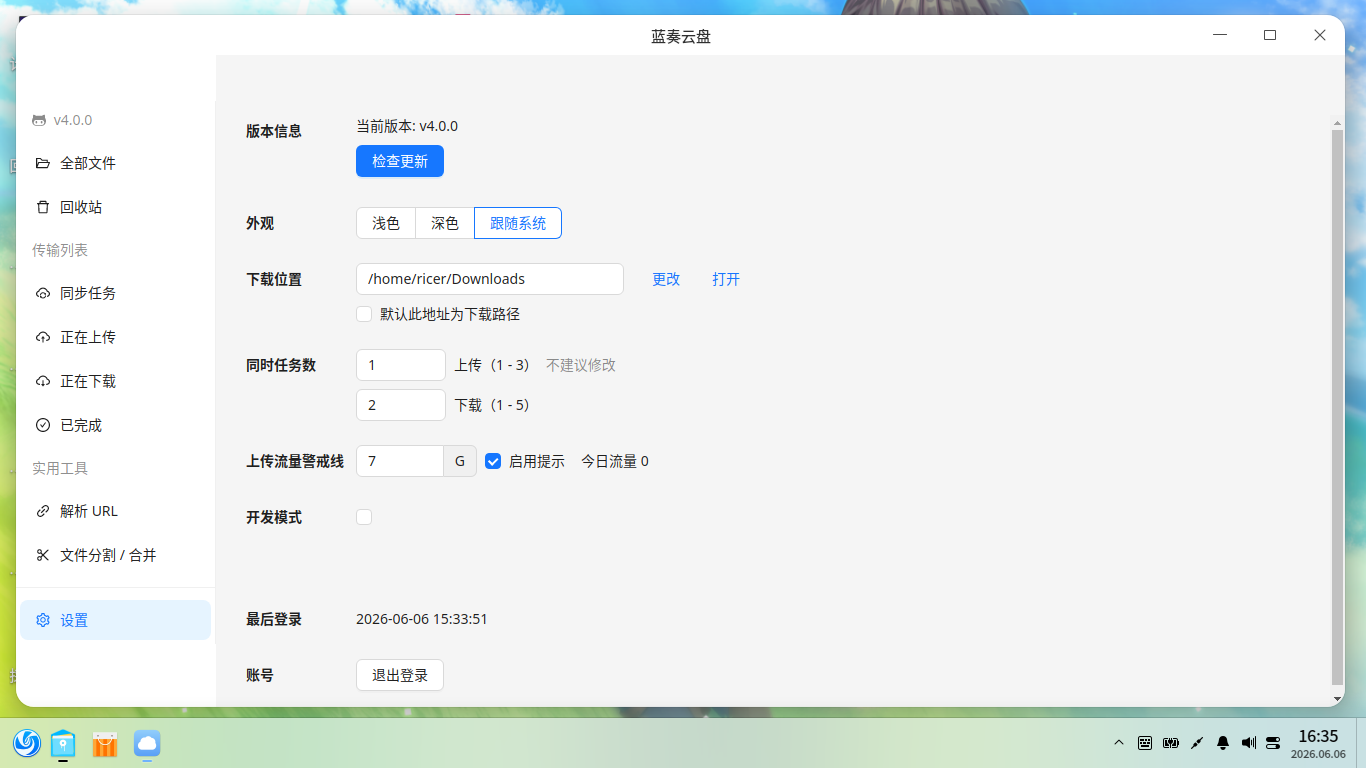This screenshot has width=1366, height=768.
Task: Click the 上传流量警戒线 value field
Action: [x=400, y=461]
